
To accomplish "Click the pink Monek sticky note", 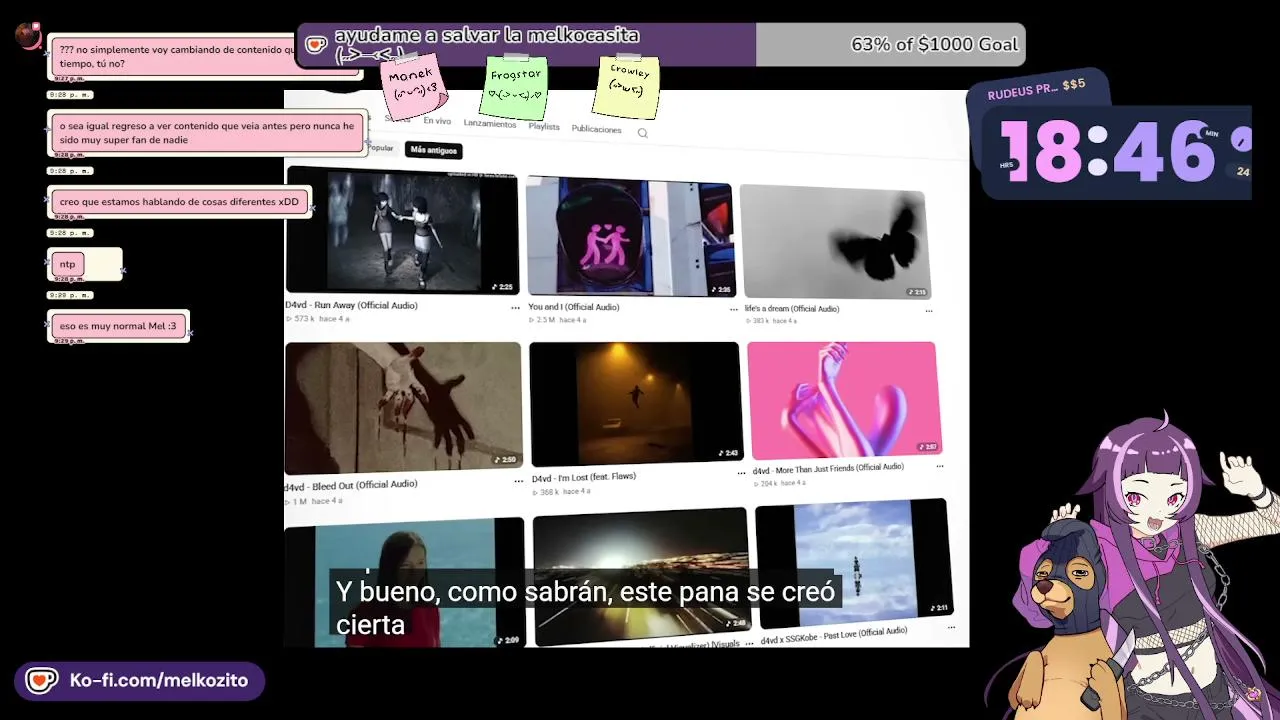I will tap(414, 85).
